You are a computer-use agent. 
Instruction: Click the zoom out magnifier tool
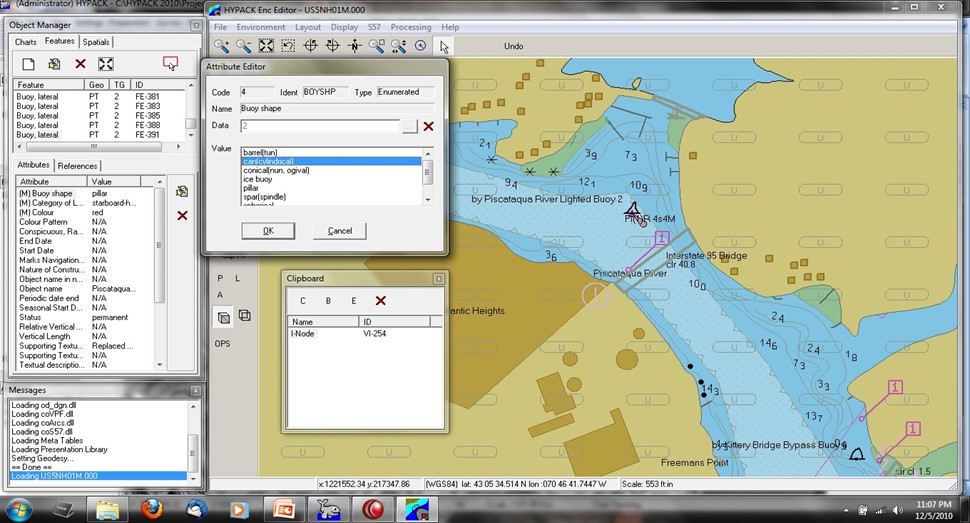[244, 46]
